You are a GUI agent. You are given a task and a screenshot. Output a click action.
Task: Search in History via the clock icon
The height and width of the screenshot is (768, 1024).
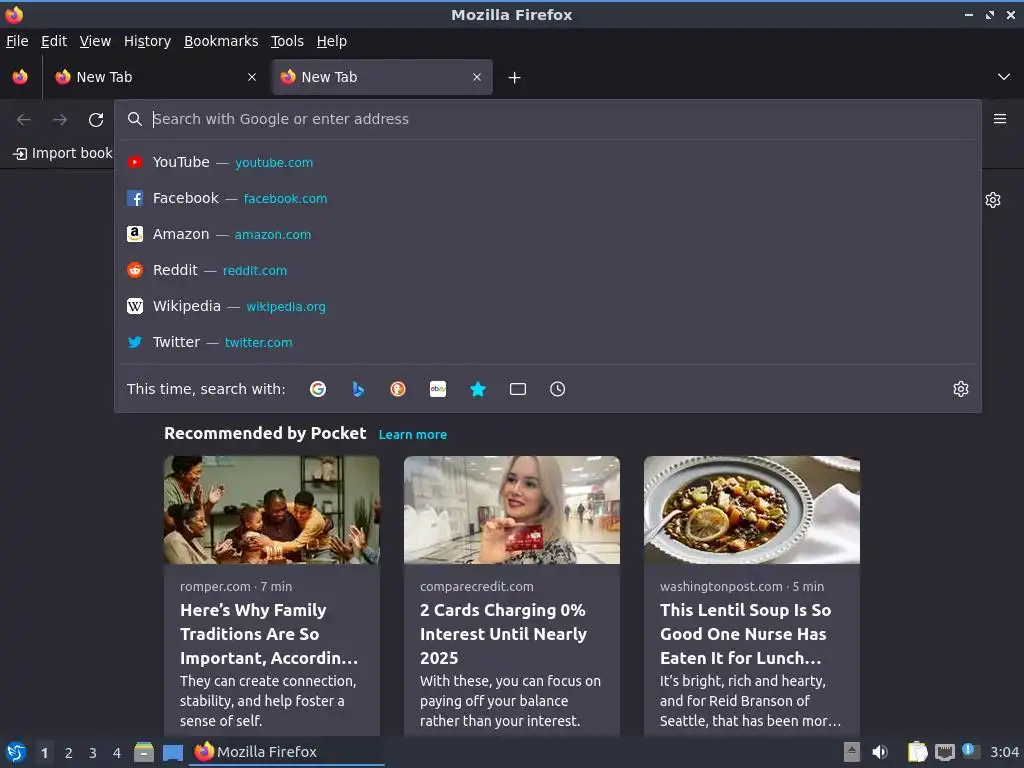(558, 389)
